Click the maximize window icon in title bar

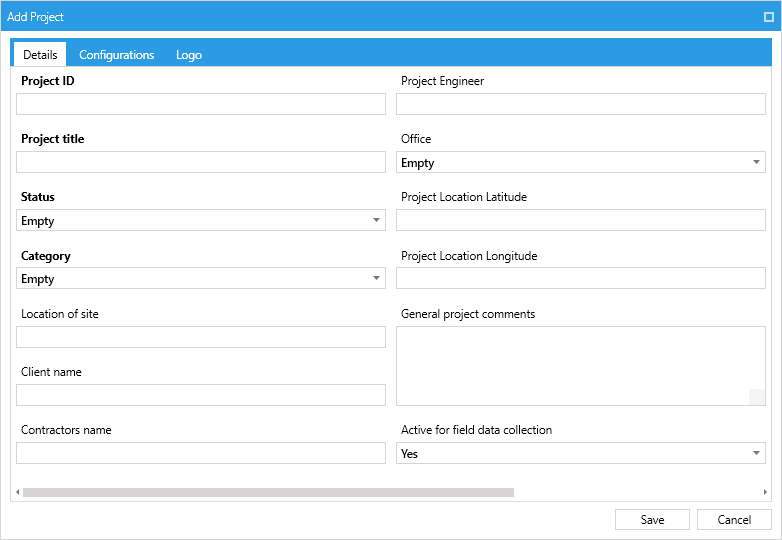click(x=769, y=17)
